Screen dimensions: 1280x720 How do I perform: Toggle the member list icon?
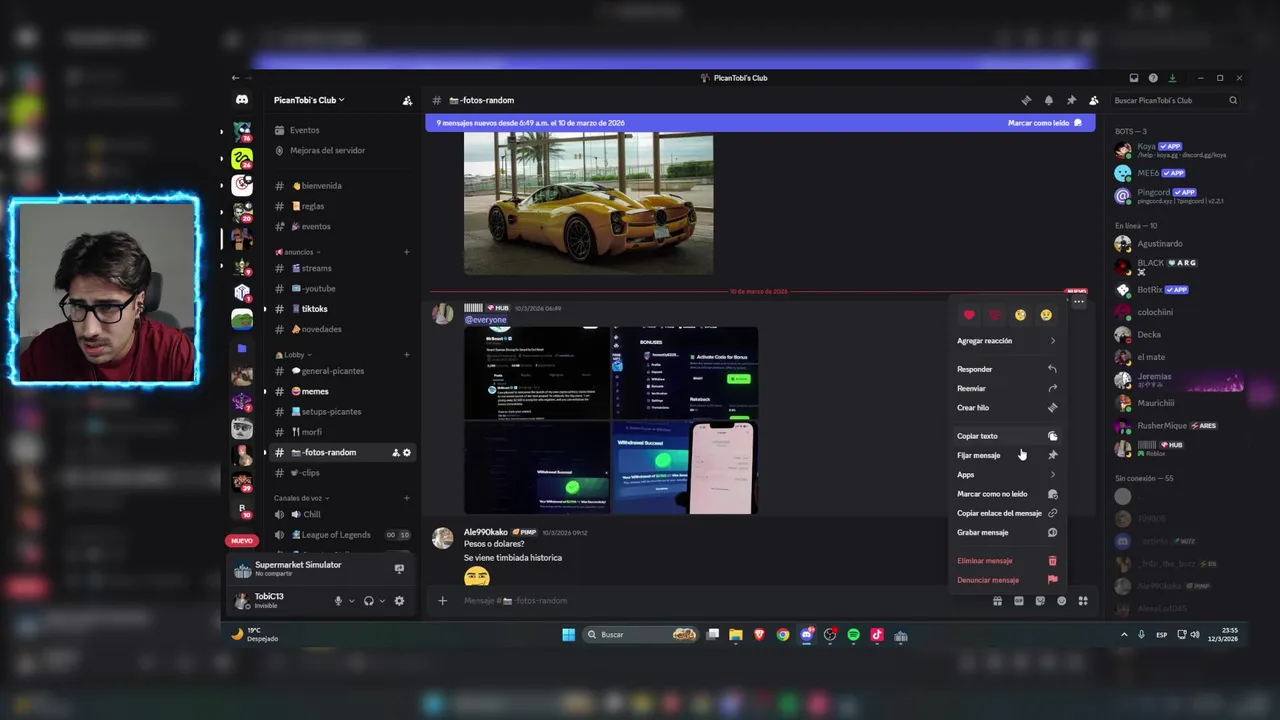pyautogui.click(x=1093, y=100)
